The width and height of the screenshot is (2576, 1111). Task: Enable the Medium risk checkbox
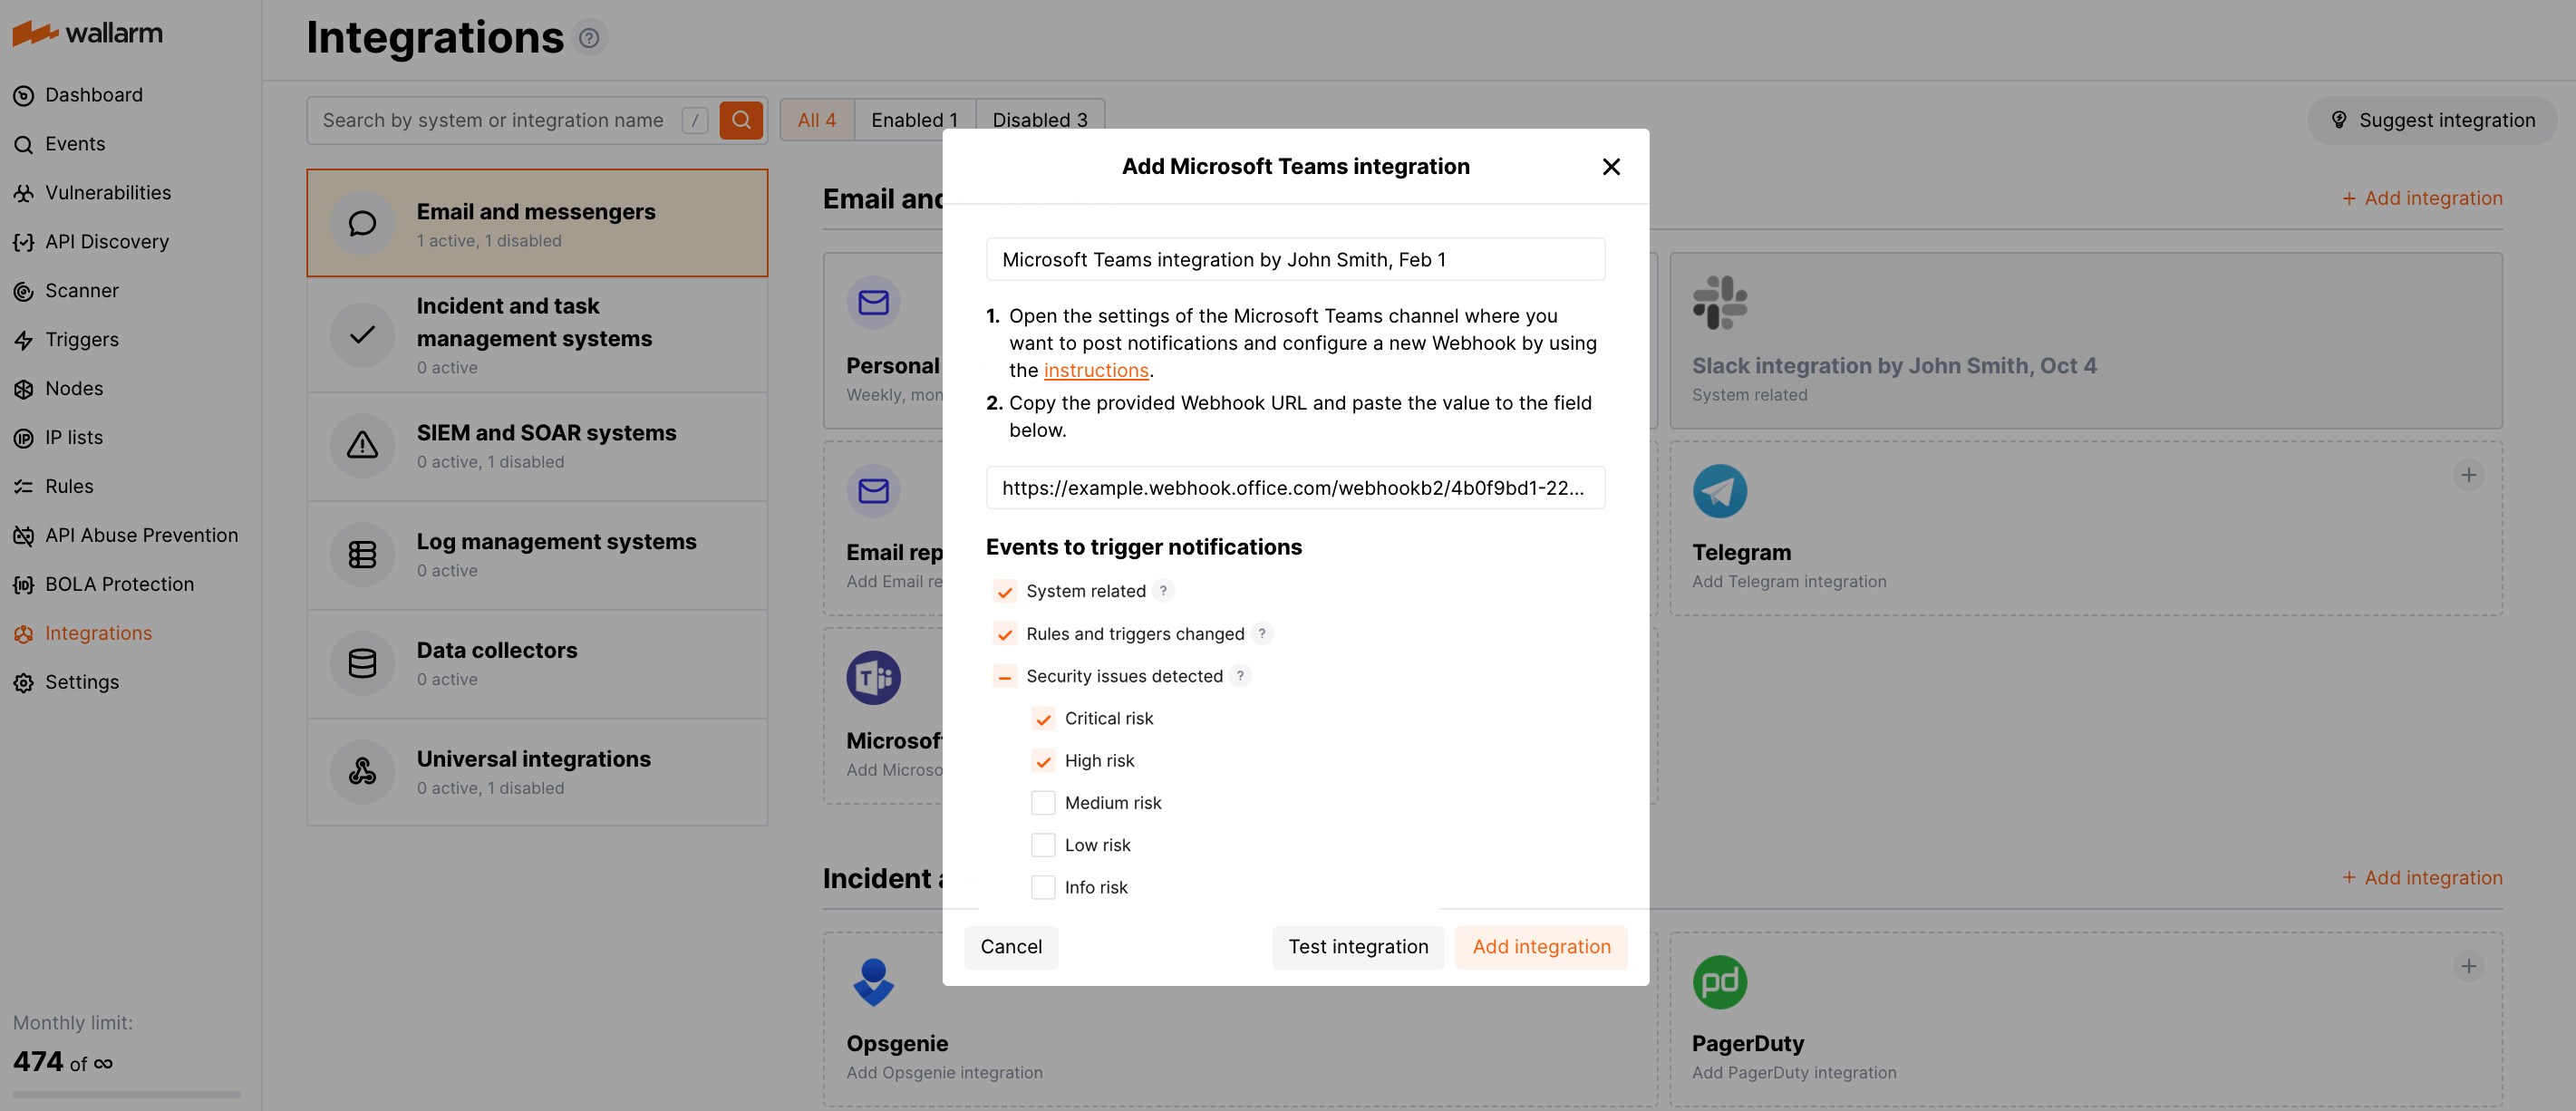tap(1043, 802)
